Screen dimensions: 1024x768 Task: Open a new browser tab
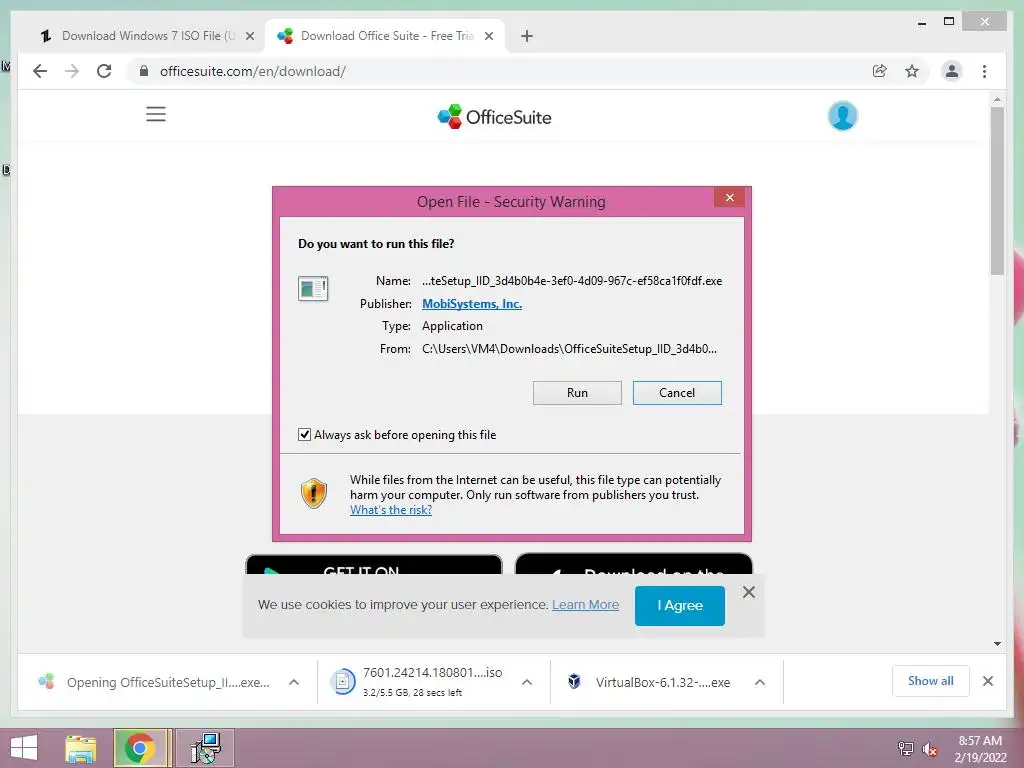click(x=527, y=36)
